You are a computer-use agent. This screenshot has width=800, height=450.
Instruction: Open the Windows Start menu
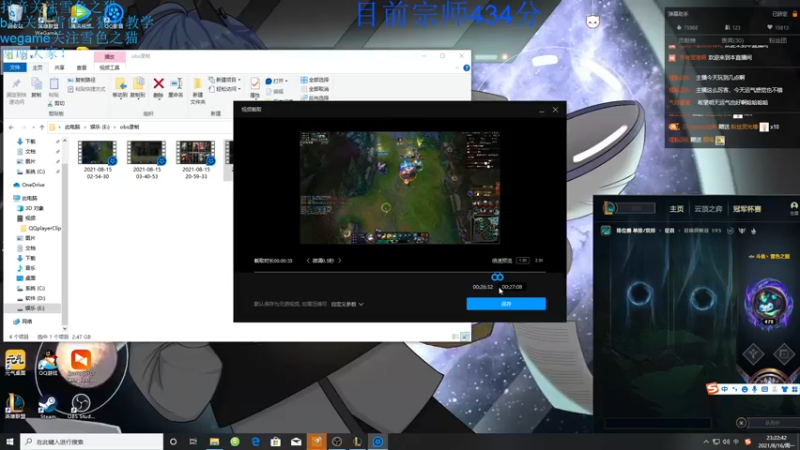coord(10,441)
